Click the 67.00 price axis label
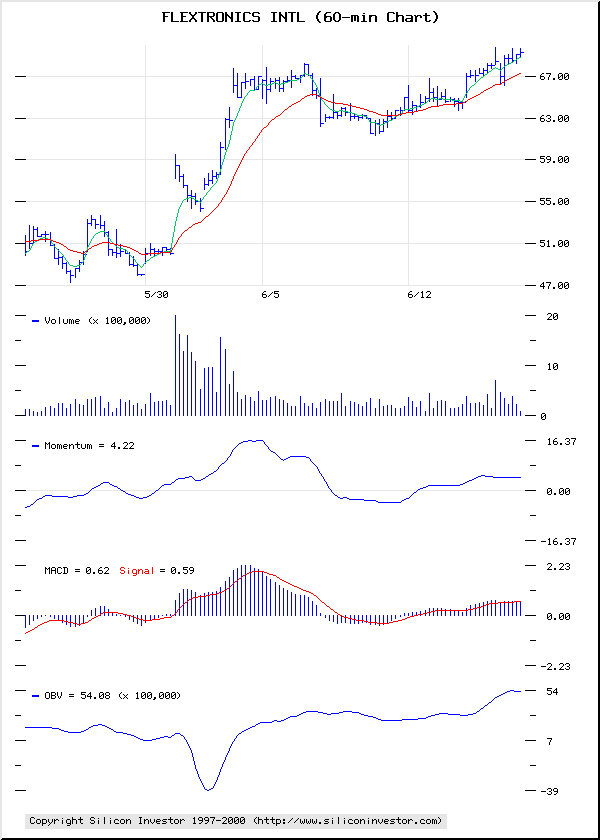600x840 pixels. click(553, 77)
